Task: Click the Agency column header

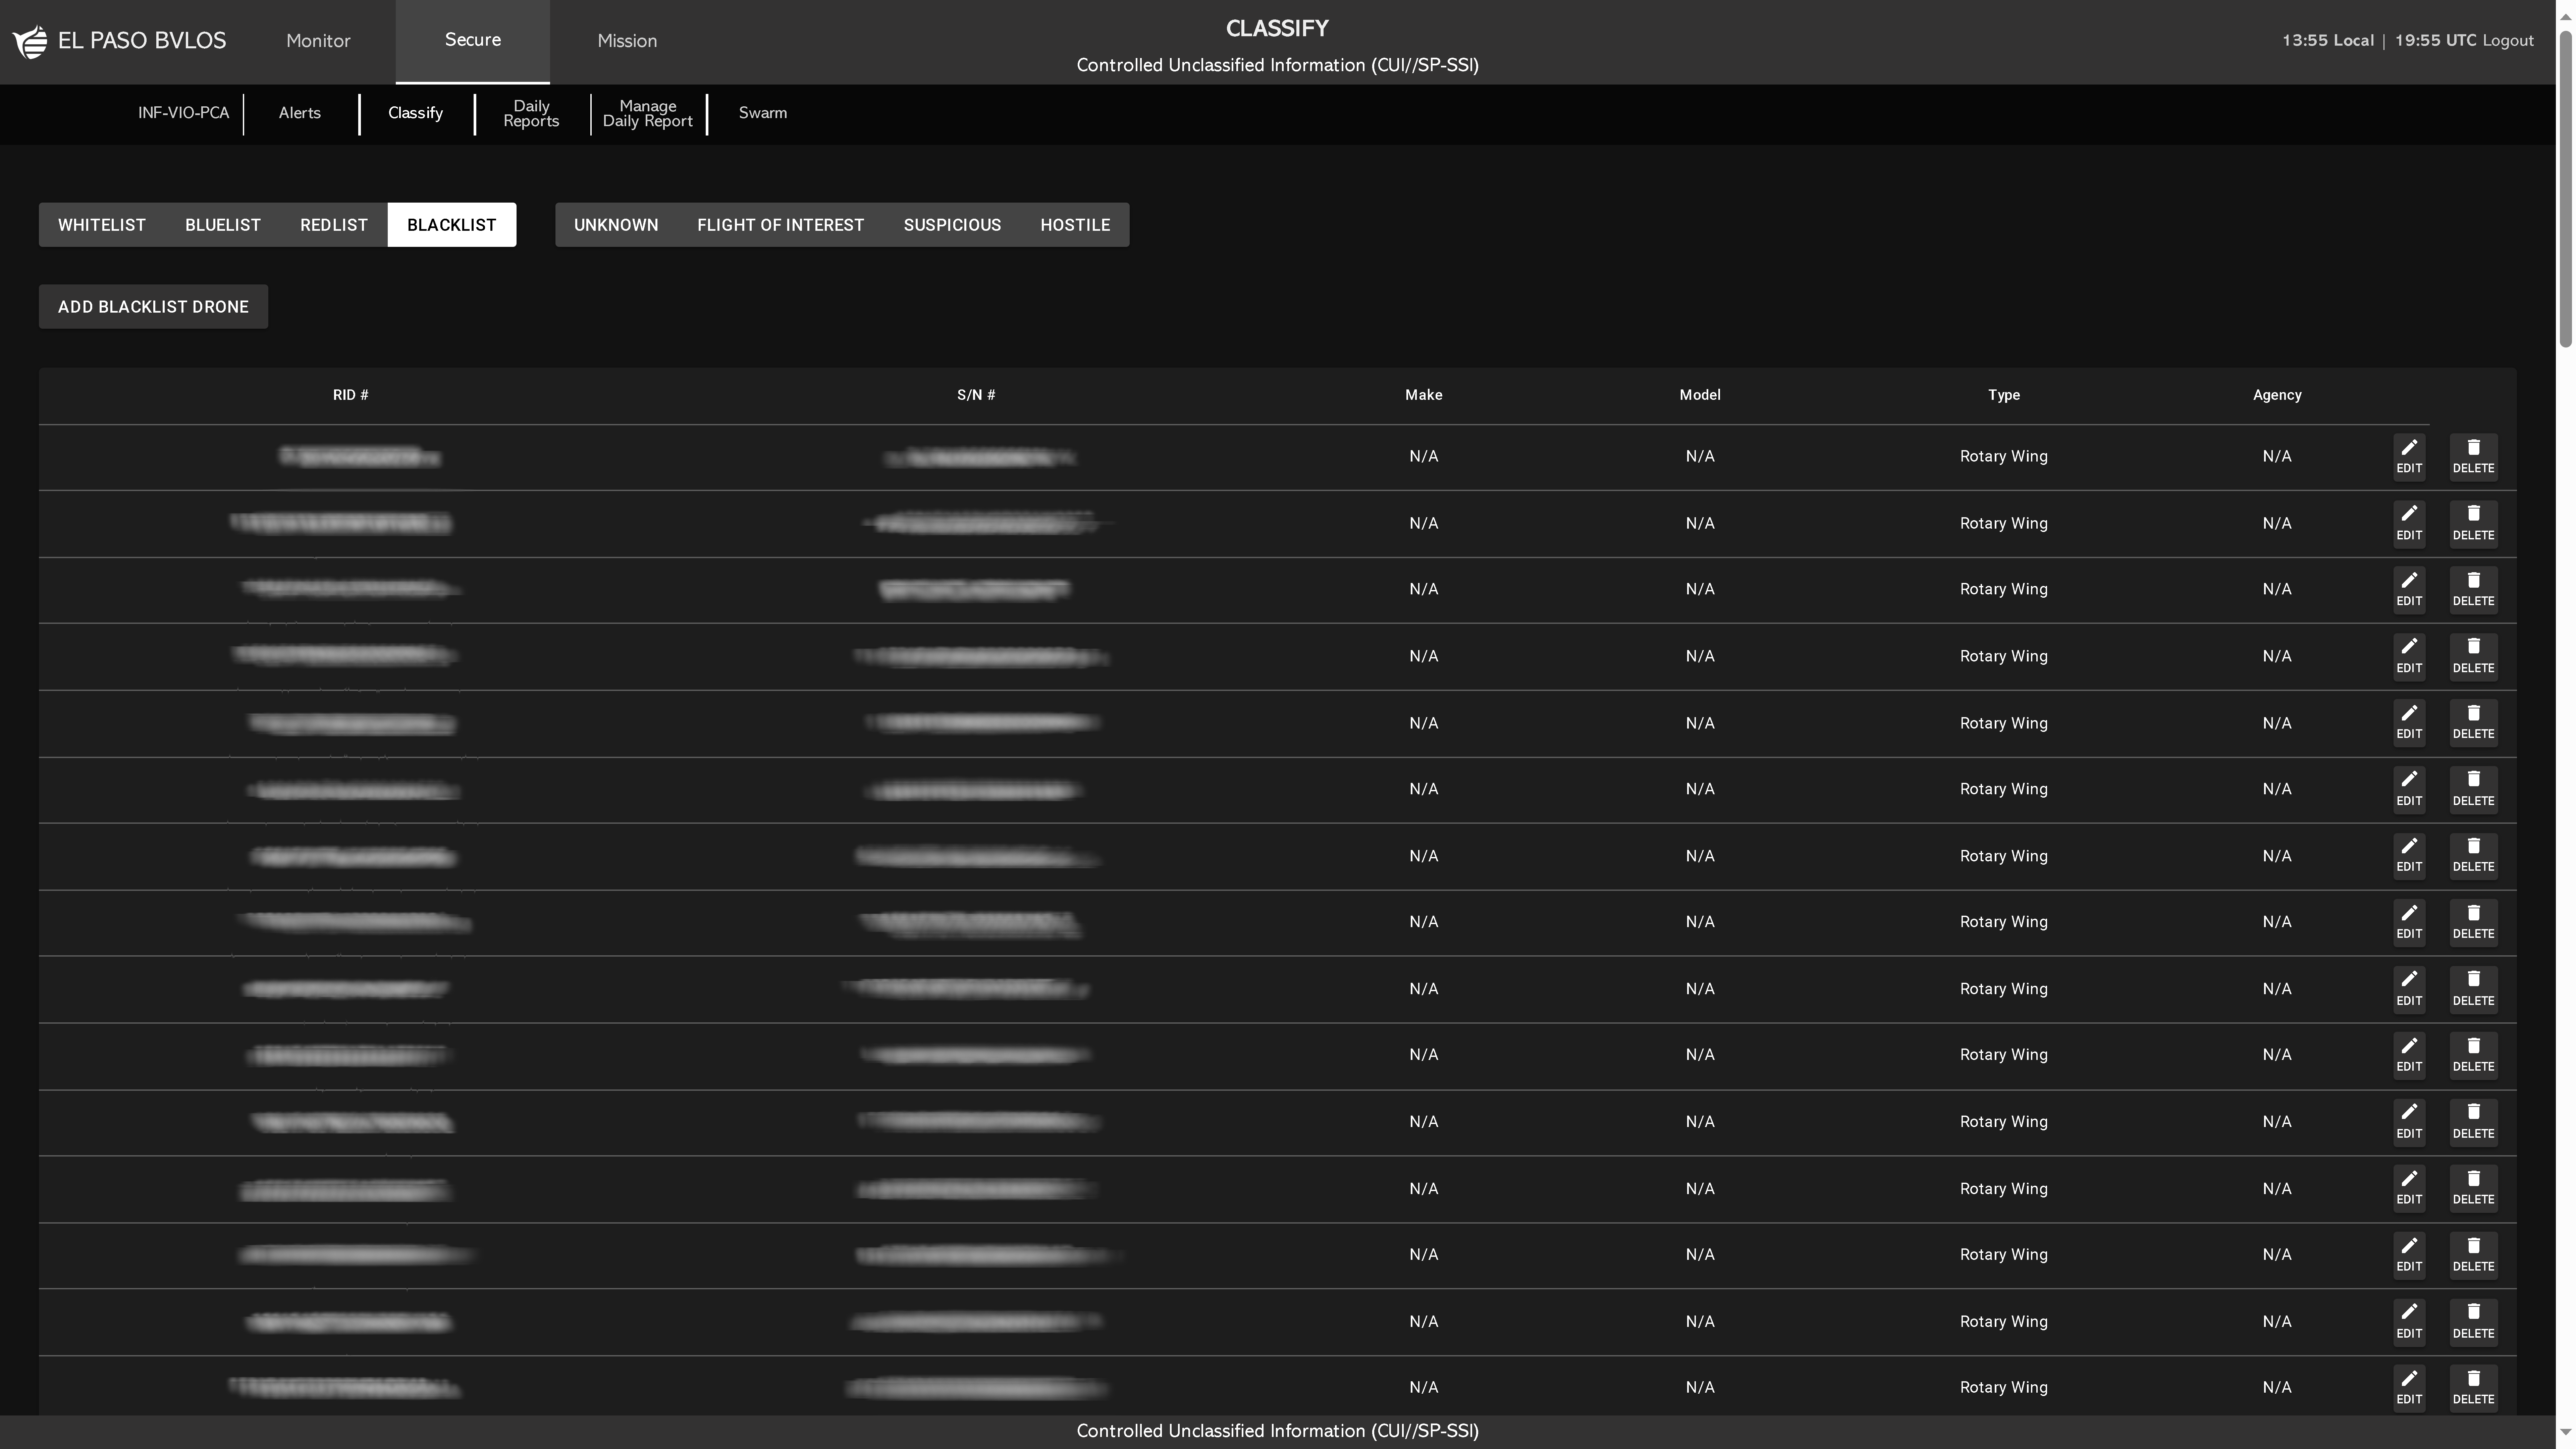Action: click(x=2277, y=395)
